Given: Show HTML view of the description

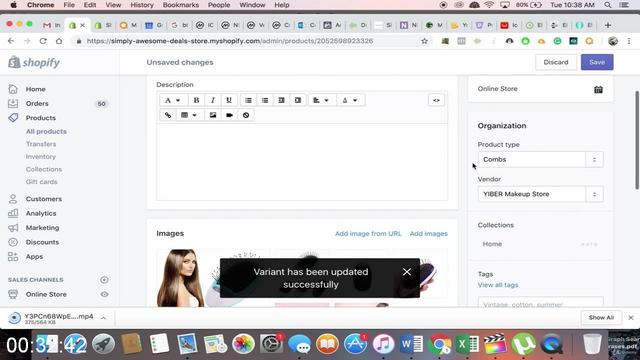Looking at the screenshot, I should tap(436, 100).
